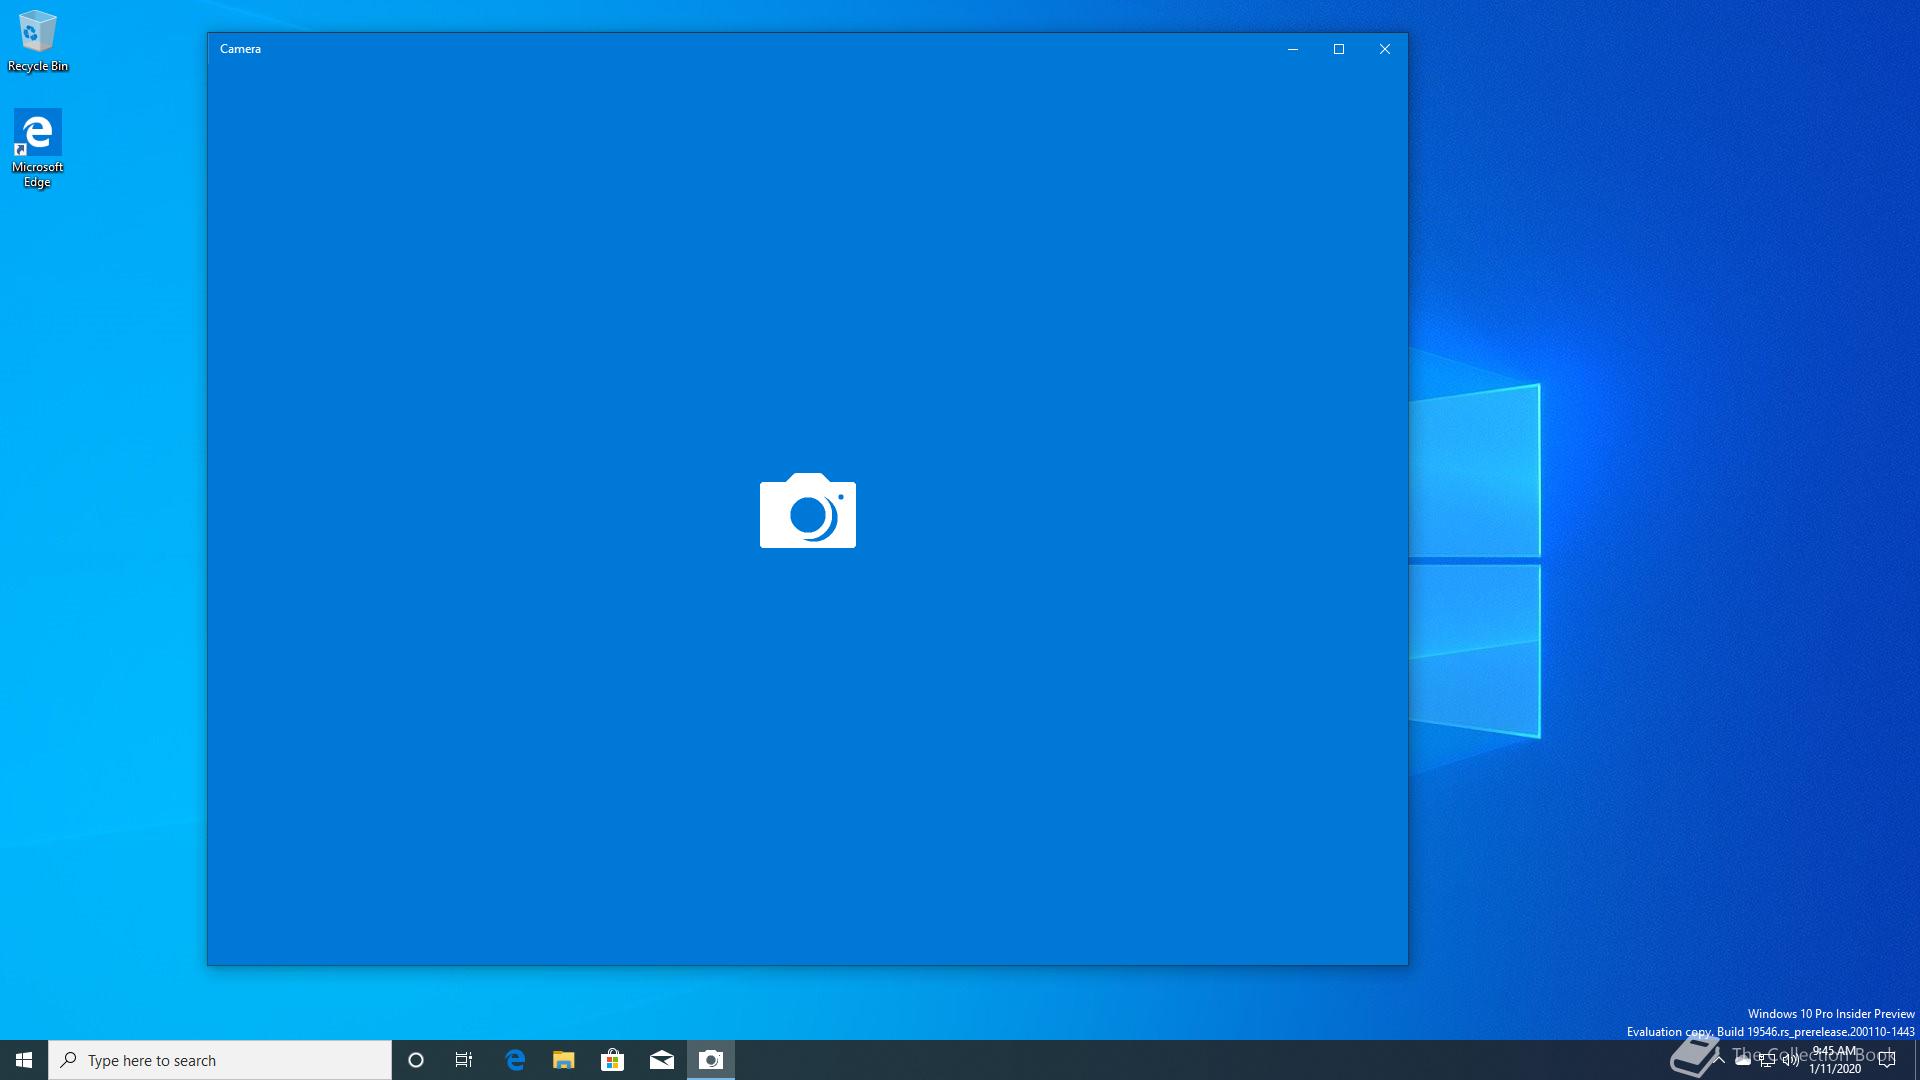The height and width of the screenshot is (1080, 1920).
Task: Select the Microsoft Edge desktop shortcut
Action: [37, 149]
